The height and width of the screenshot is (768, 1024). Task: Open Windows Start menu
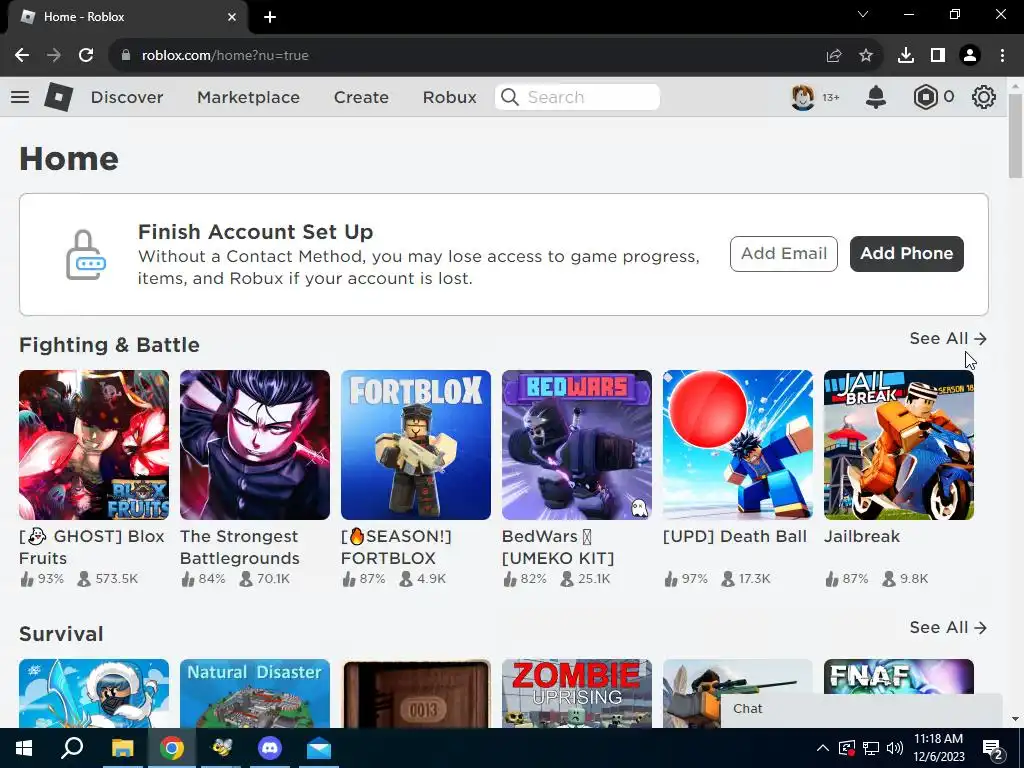(x=24, y=748)
